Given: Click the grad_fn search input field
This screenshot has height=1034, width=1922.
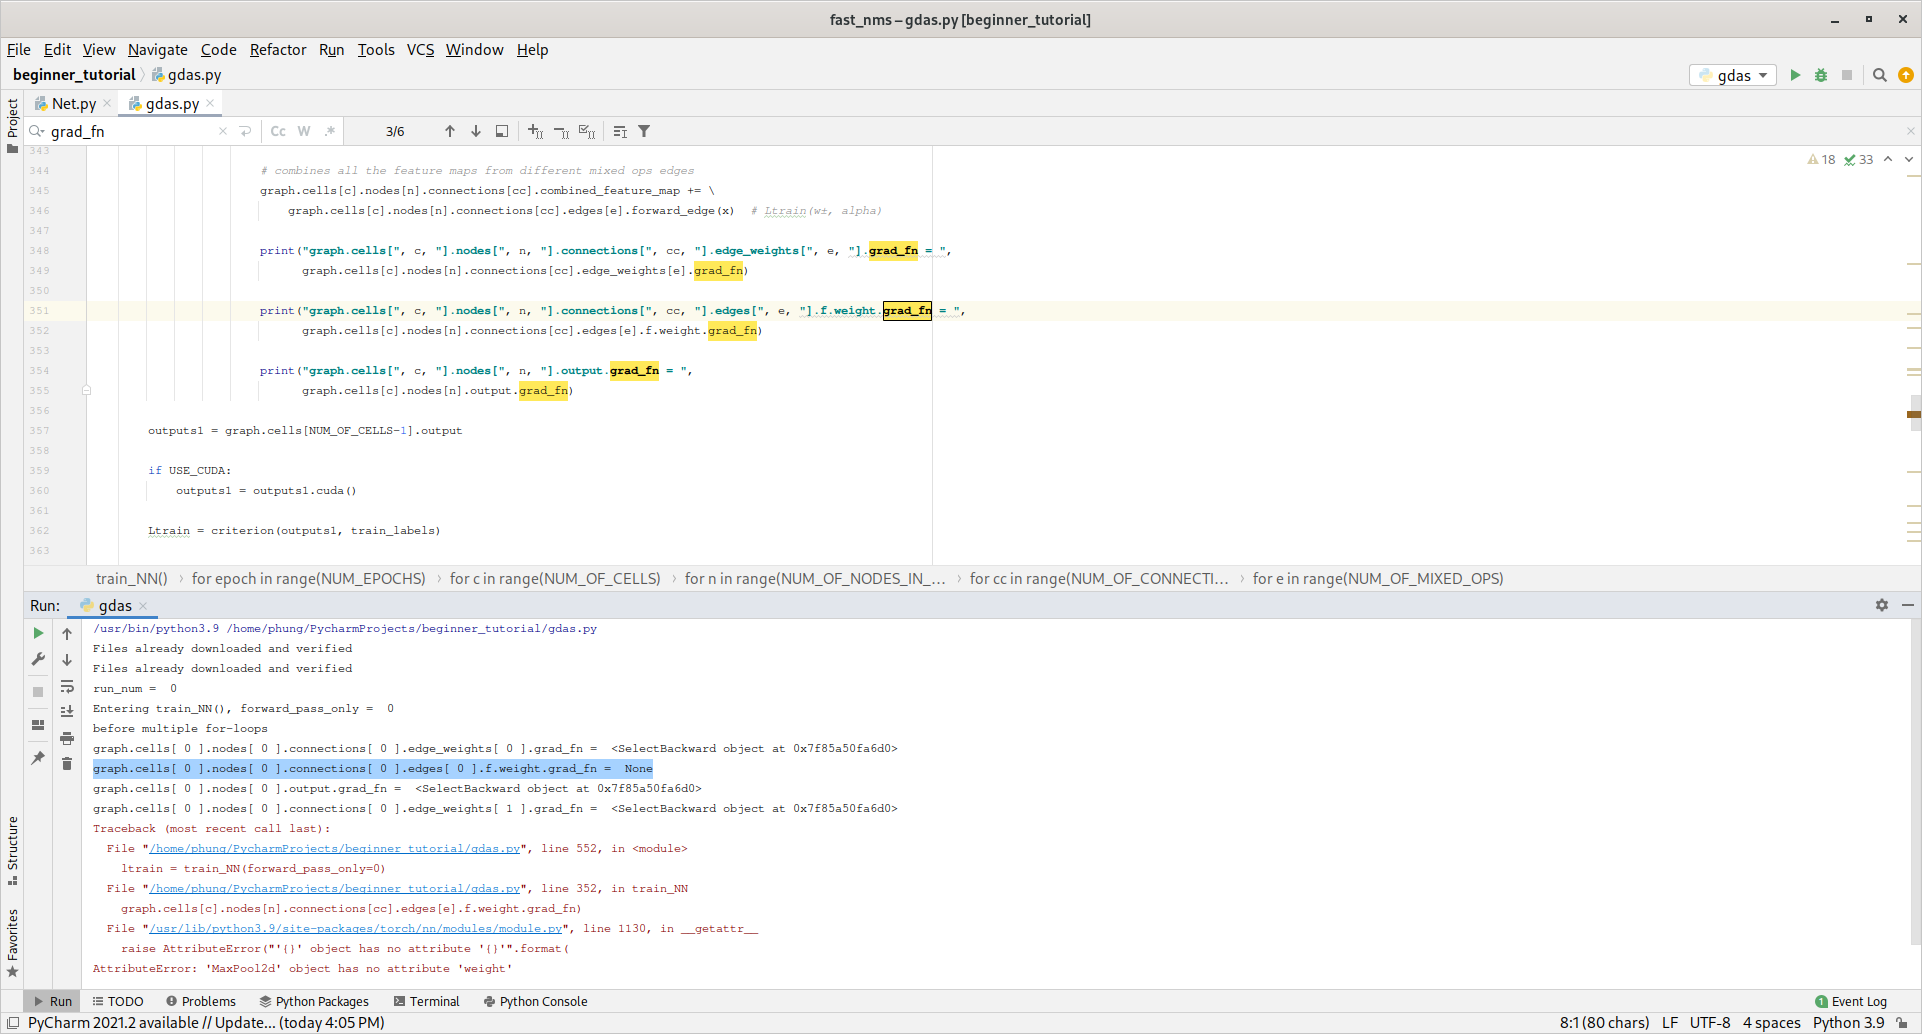Looking at the screenshot, I should [x=130, y=131].
